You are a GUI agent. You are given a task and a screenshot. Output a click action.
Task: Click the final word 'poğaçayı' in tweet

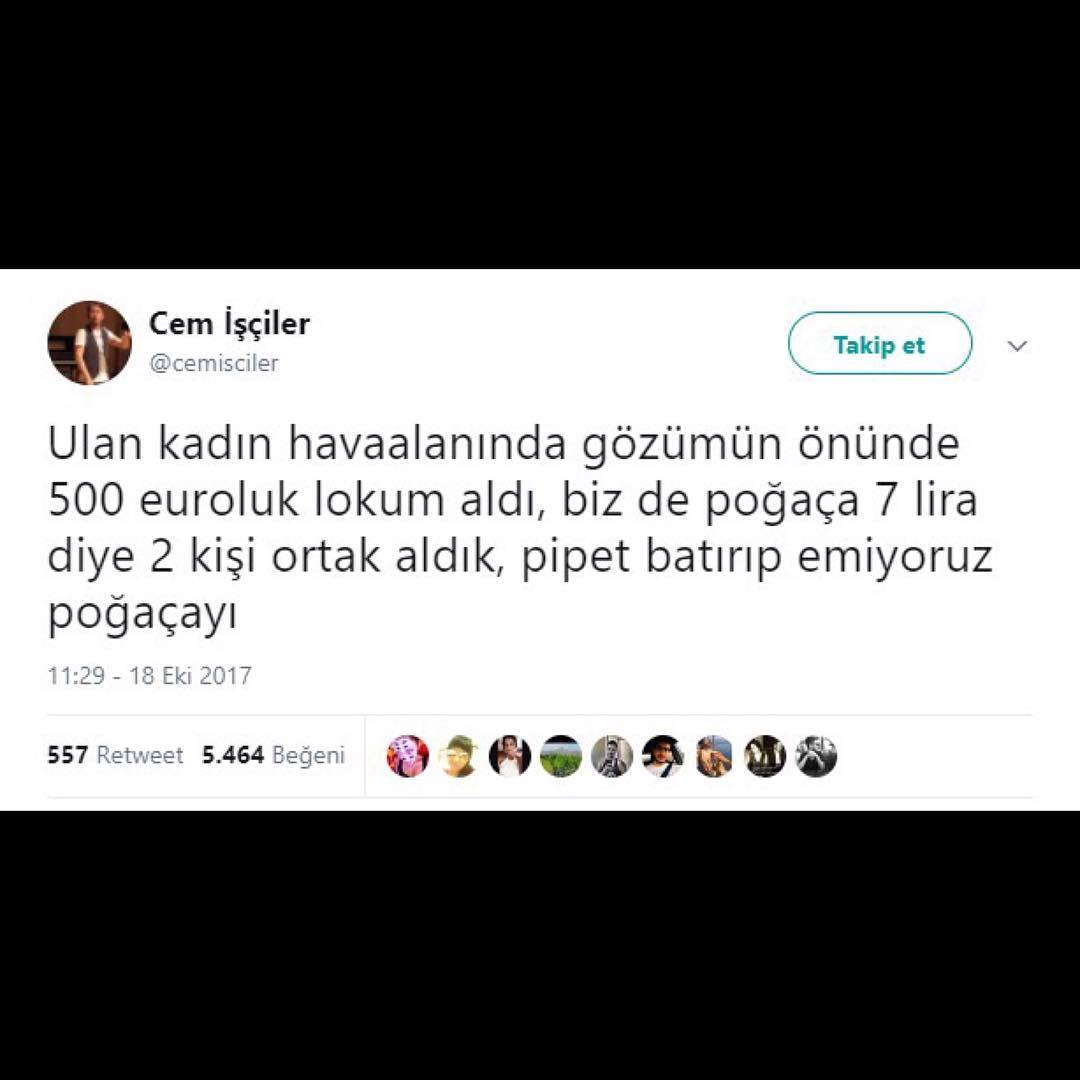[142, 613]
